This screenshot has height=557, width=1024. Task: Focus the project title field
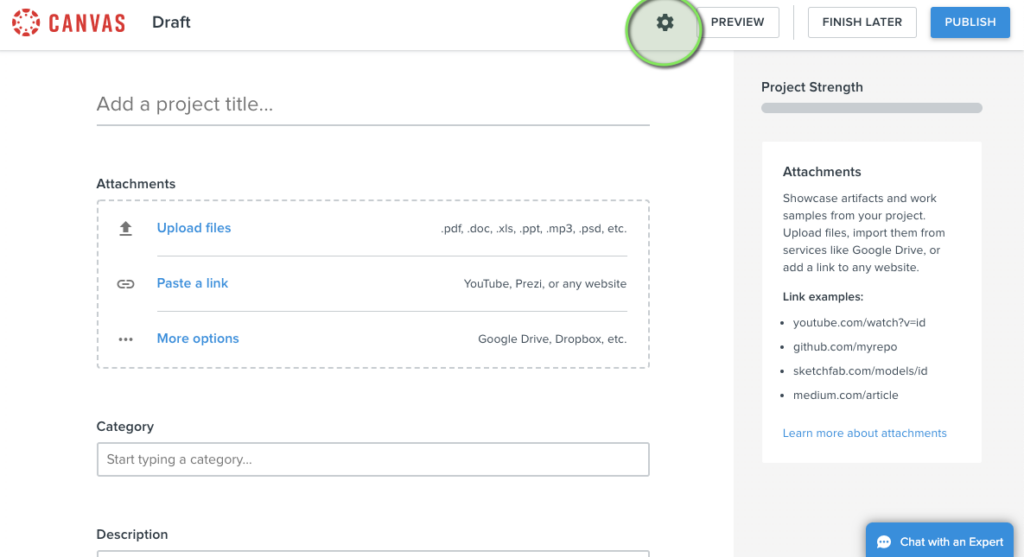coord(373,104)
